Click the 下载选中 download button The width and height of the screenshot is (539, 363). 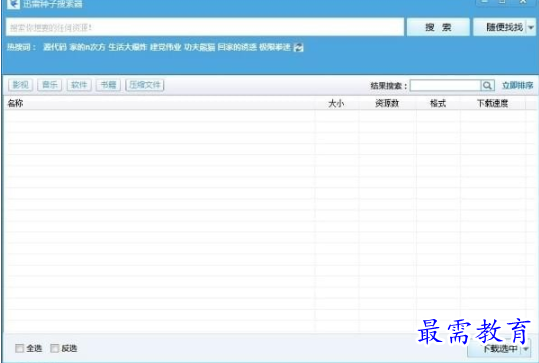click(495, 349)
